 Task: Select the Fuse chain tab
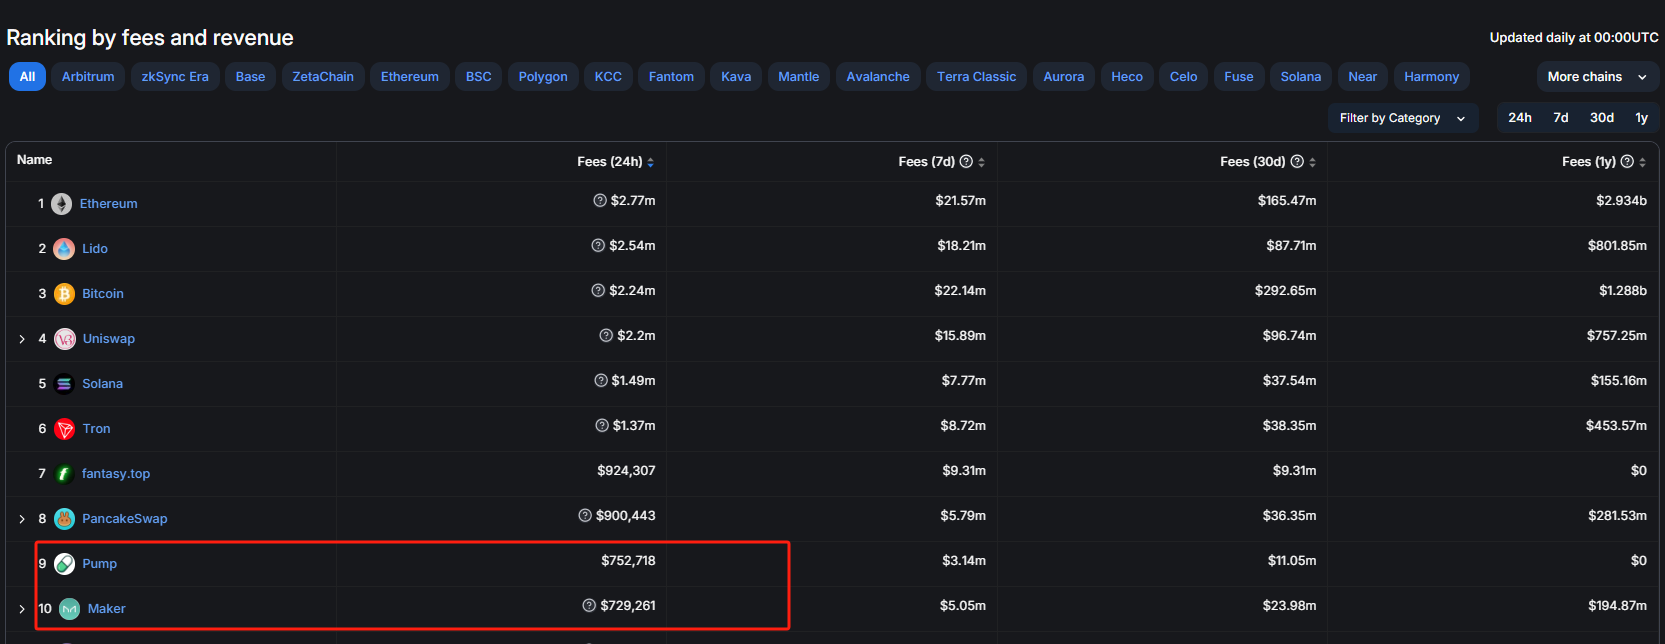[1239, 77]
